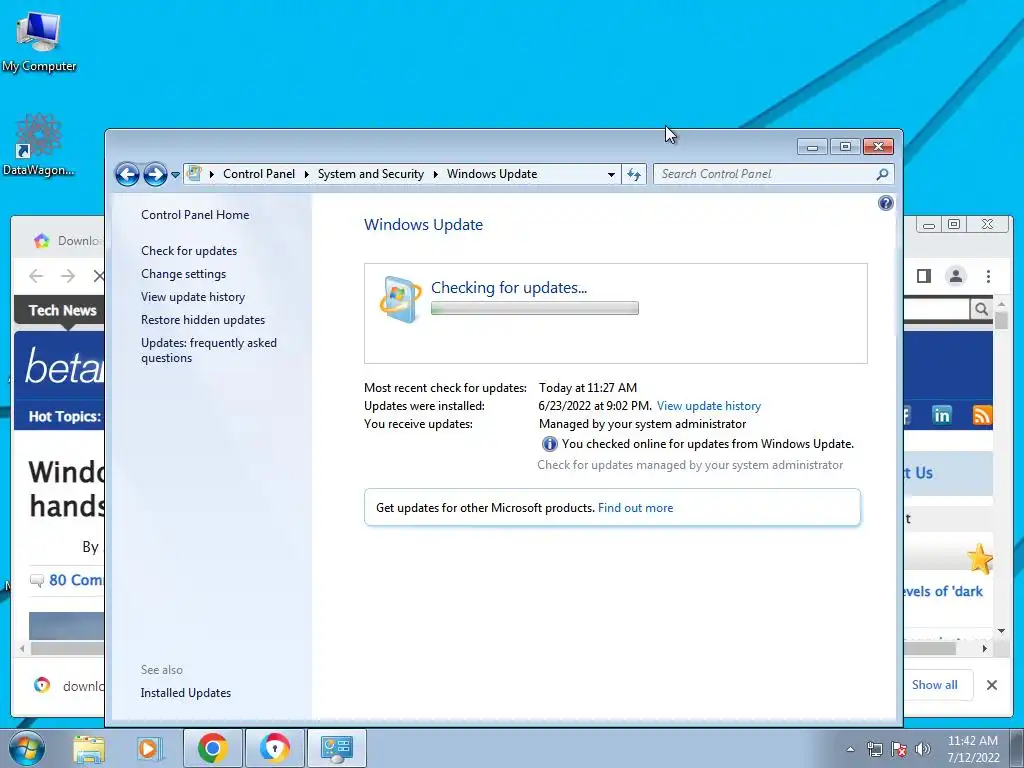
Task: Click the gold star icon on webpage
Action: tap(980, 559)
